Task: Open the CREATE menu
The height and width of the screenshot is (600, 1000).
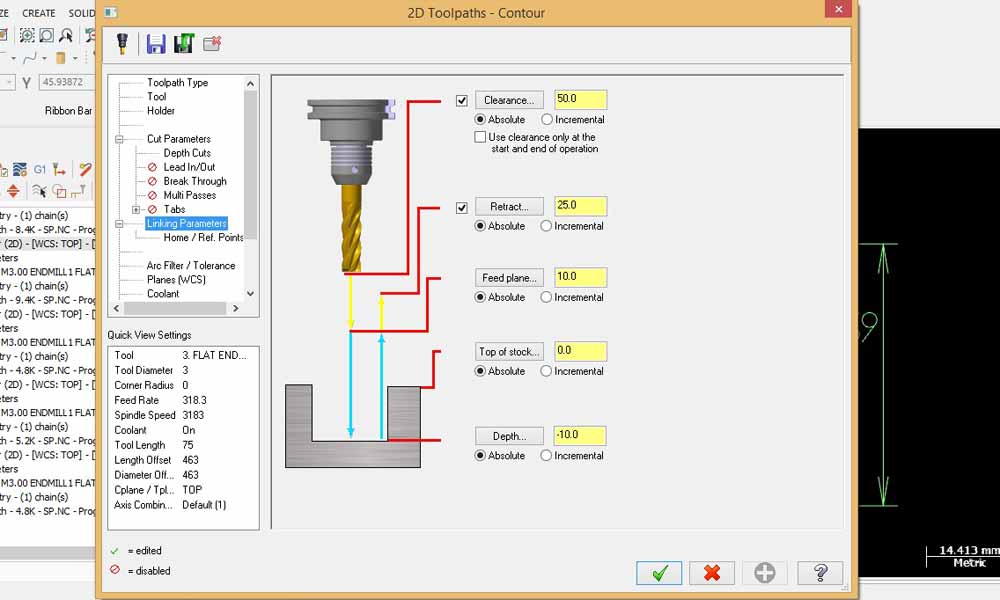Action: click(x=39, y=13)
